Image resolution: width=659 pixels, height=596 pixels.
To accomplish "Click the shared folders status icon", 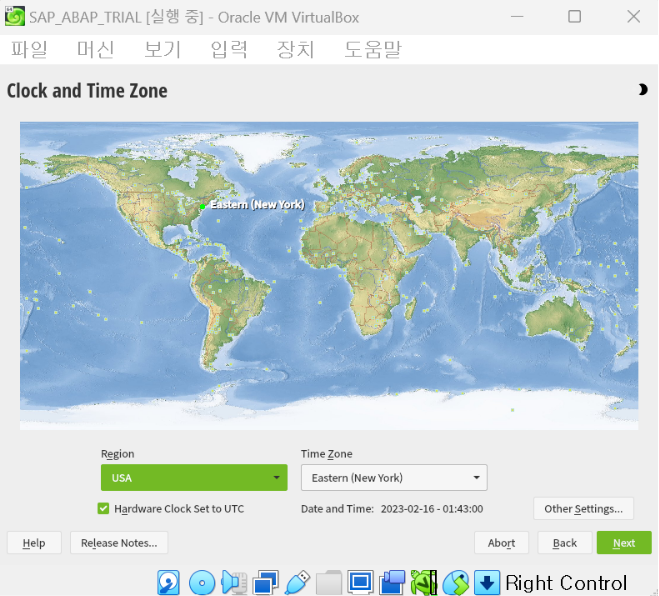I will coord(329,583).
